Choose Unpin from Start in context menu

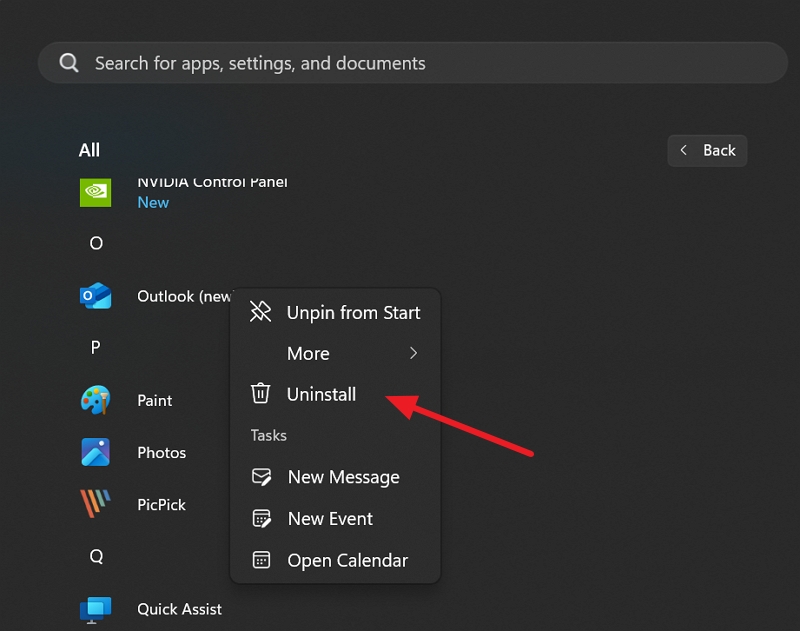[335, 312]
